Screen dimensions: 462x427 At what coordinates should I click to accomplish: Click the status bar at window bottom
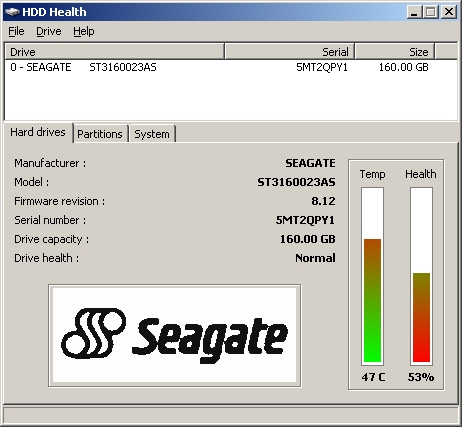tap(231, 415)
